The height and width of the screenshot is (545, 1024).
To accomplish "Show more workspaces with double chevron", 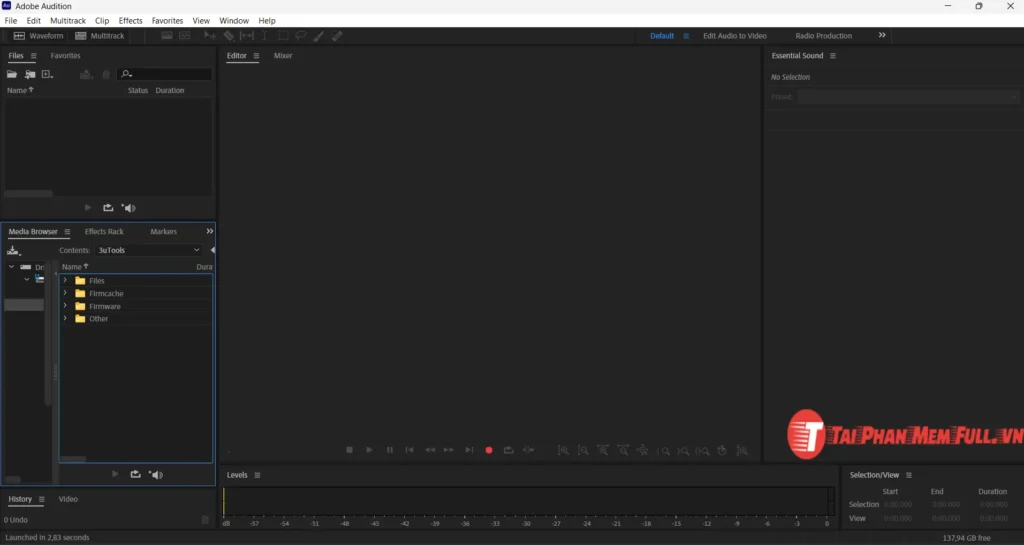I will click(882, 35).
